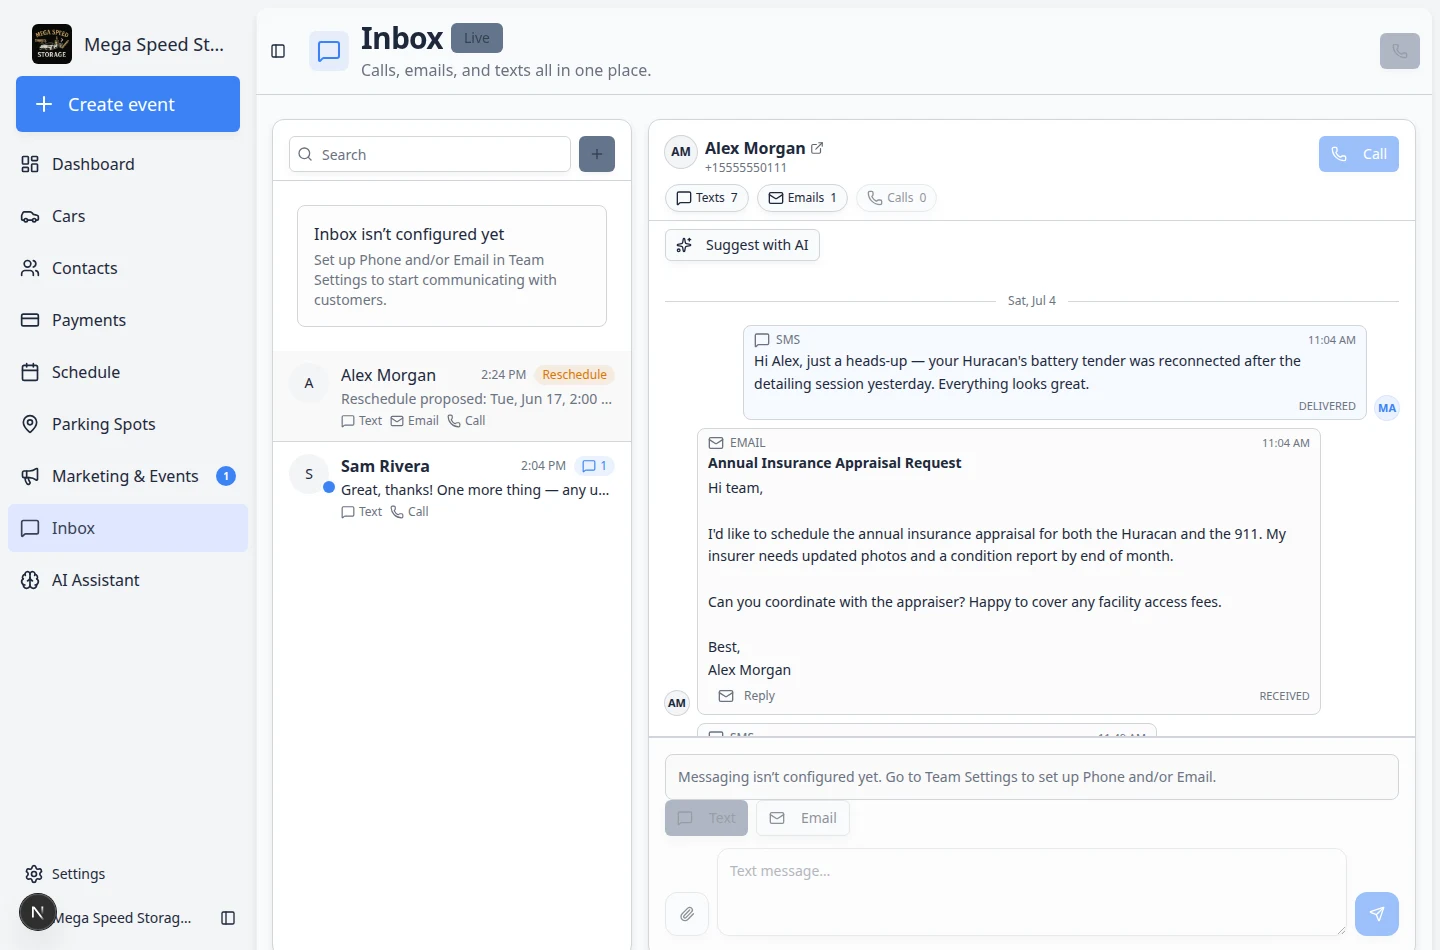The image size is (1440, 950).
Task: Click Alex Morgan's A avatar in list
Action: [x=309, y=383]
